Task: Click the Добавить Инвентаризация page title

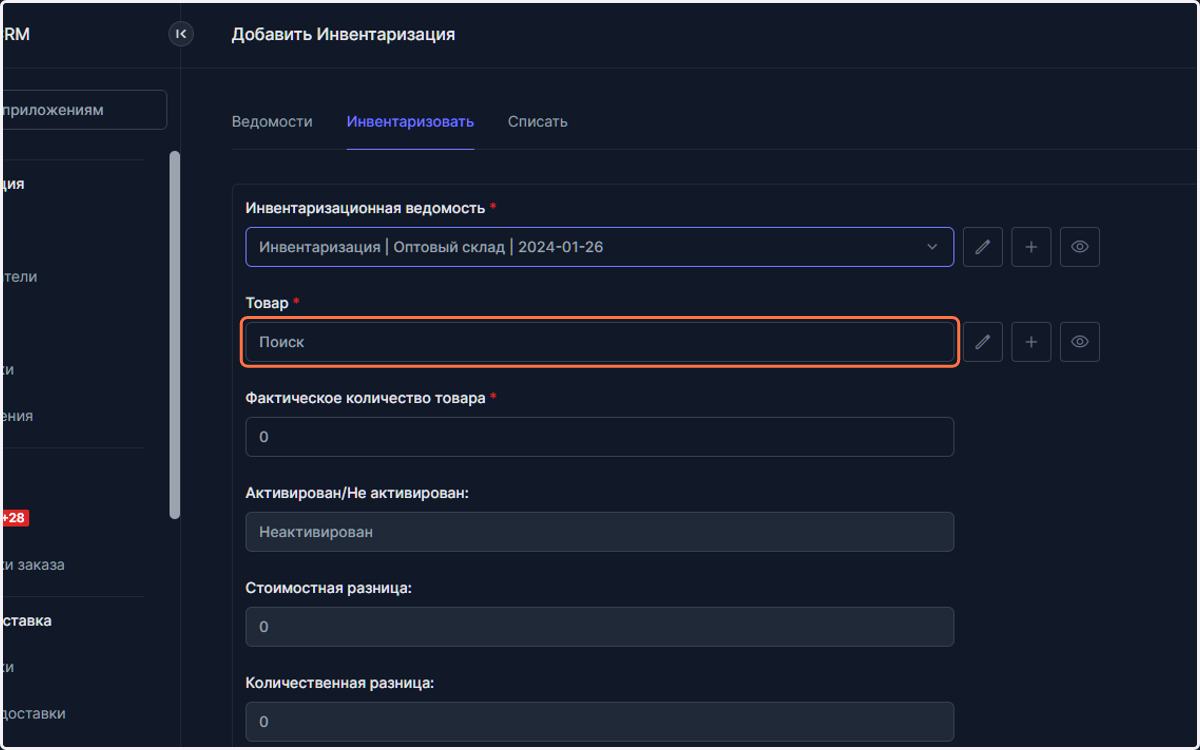Action: click(343, 34)
